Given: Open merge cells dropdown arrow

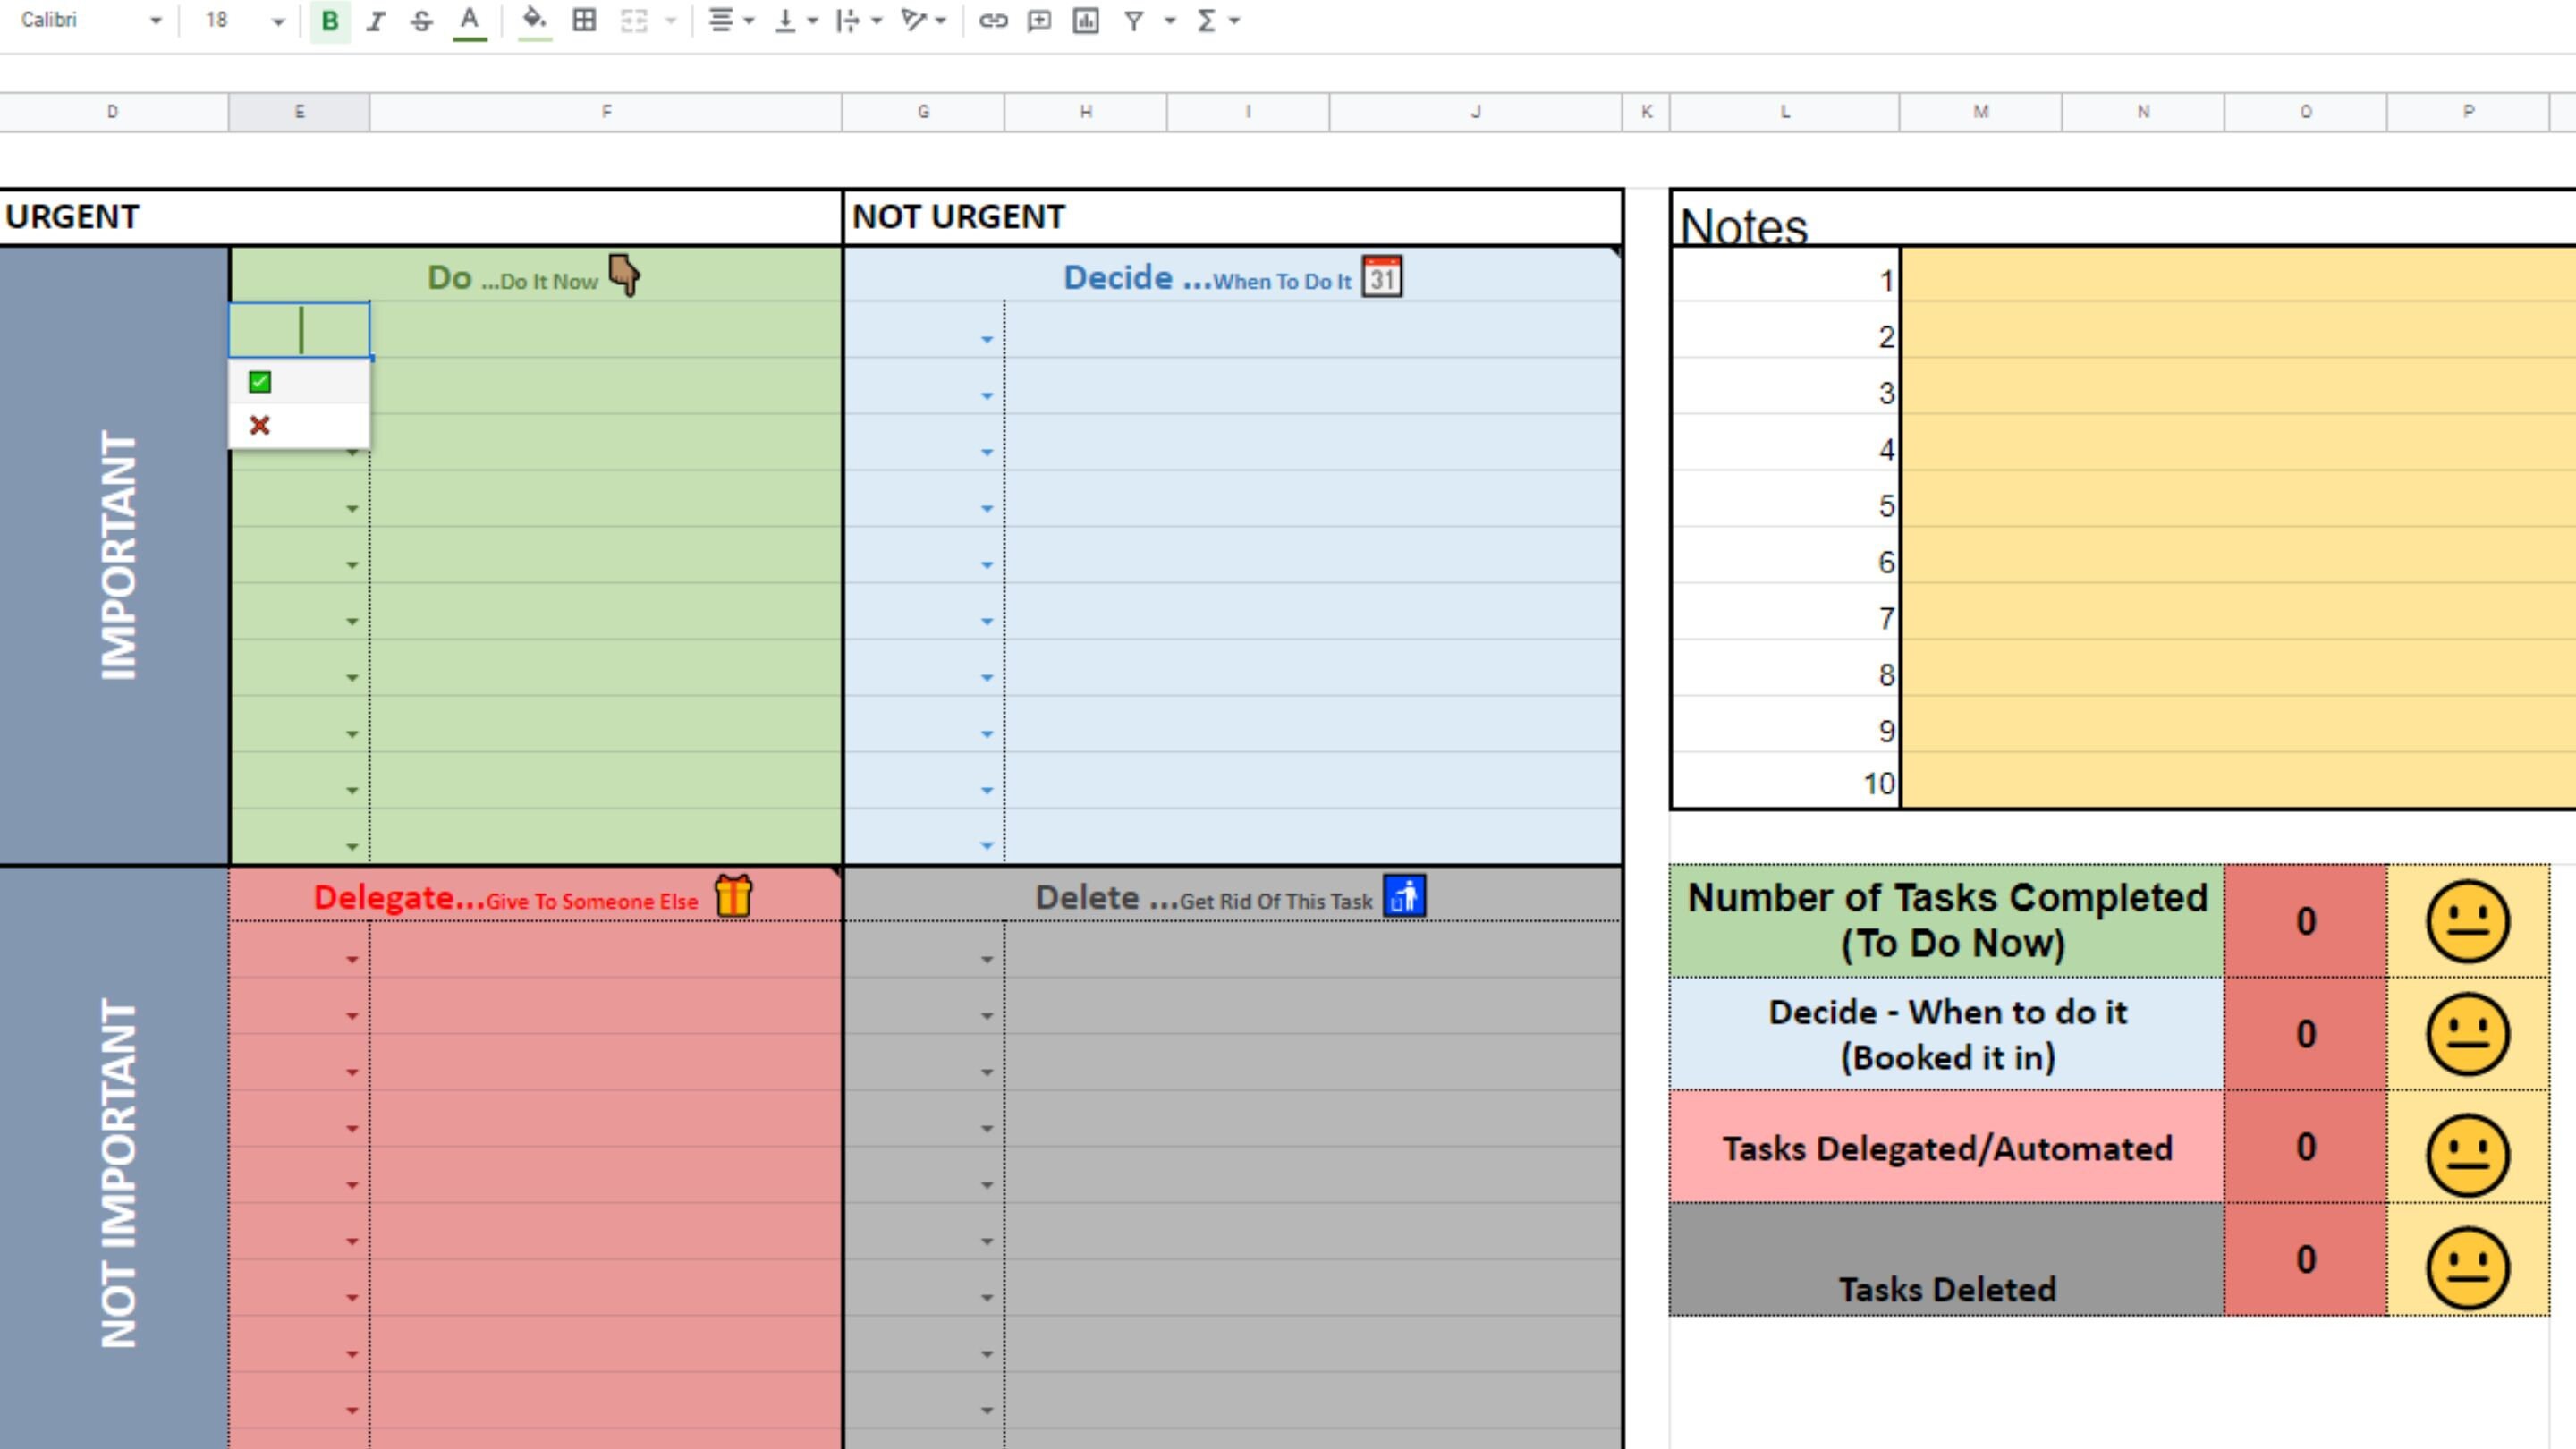Looking at the screenshot, I should pyautogui.click(x=671, y=21).
